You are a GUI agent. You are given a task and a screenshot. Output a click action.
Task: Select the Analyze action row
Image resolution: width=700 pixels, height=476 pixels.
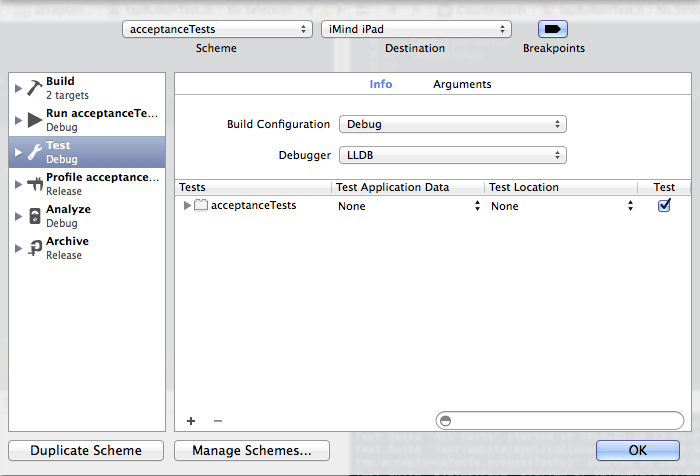(87, 216)
